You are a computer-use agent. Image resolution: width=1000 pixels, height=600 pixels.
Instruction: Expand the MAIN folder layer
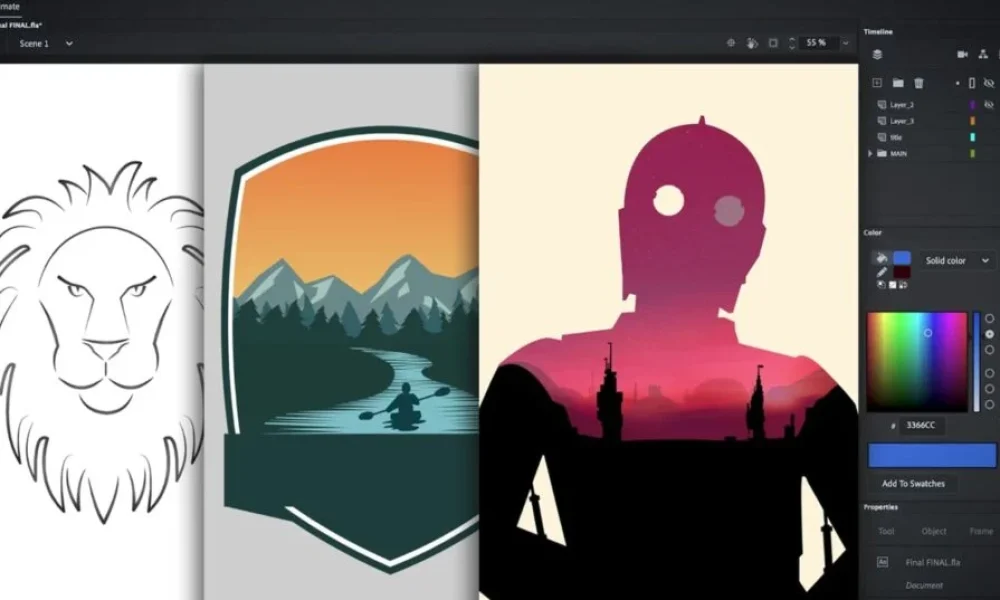[x=870, y=154]
